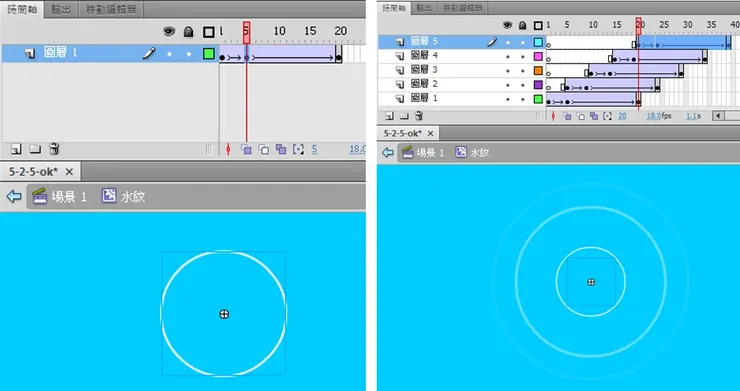Switch to 輸出 tab in left panel

[x=61, y=10]
